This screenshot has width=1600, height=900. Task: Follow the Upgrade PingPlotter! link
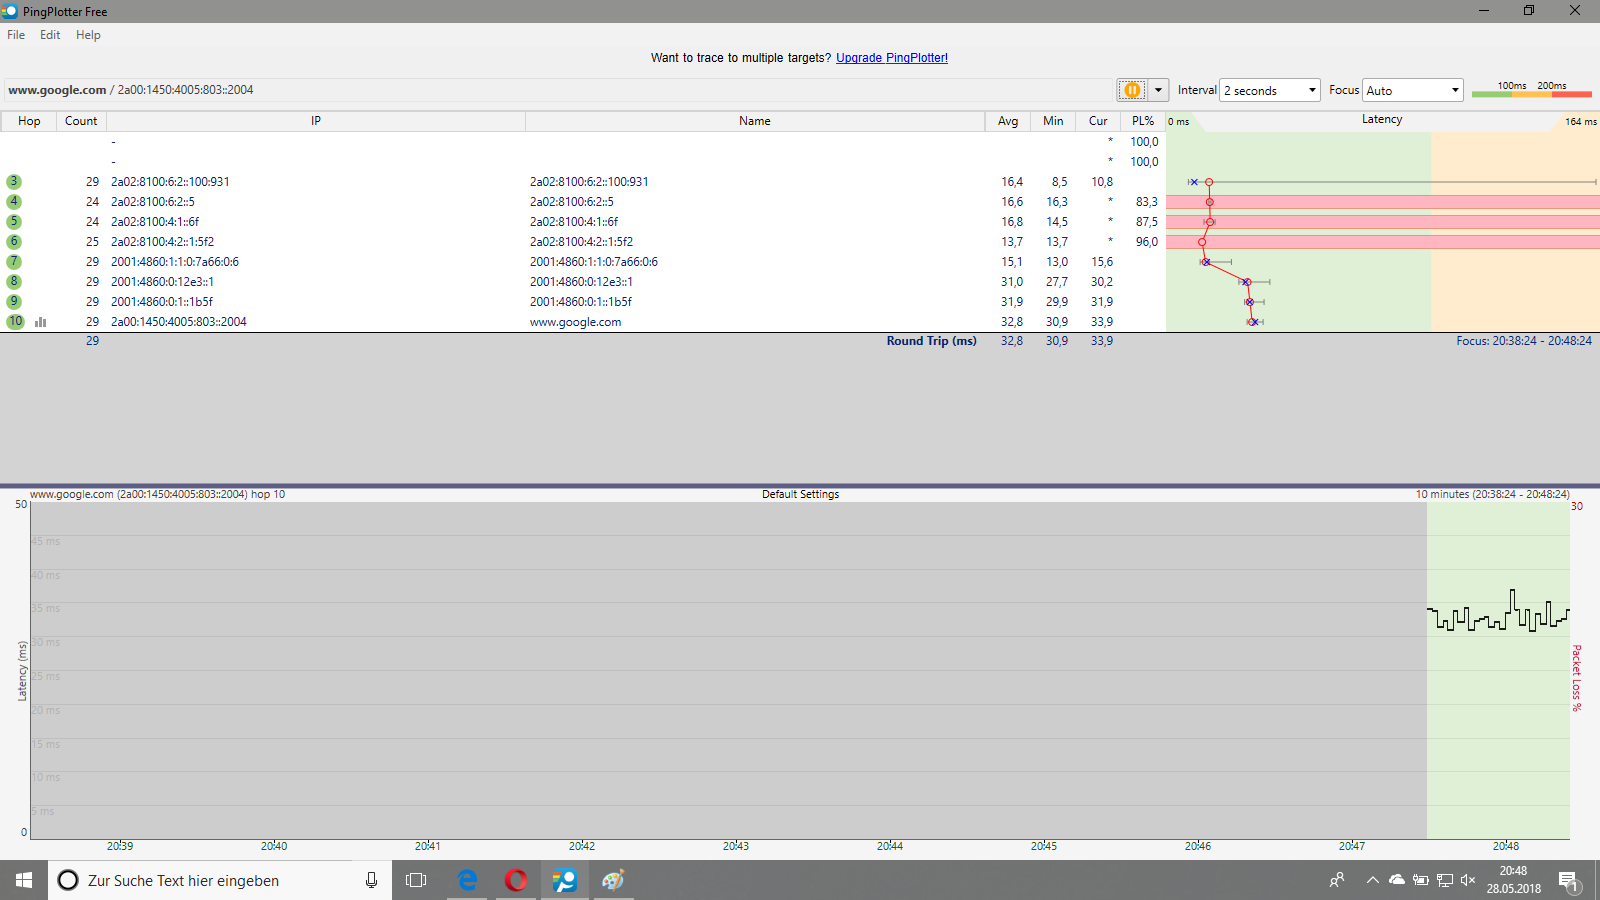pyautogui.click(x=892, y=58)
